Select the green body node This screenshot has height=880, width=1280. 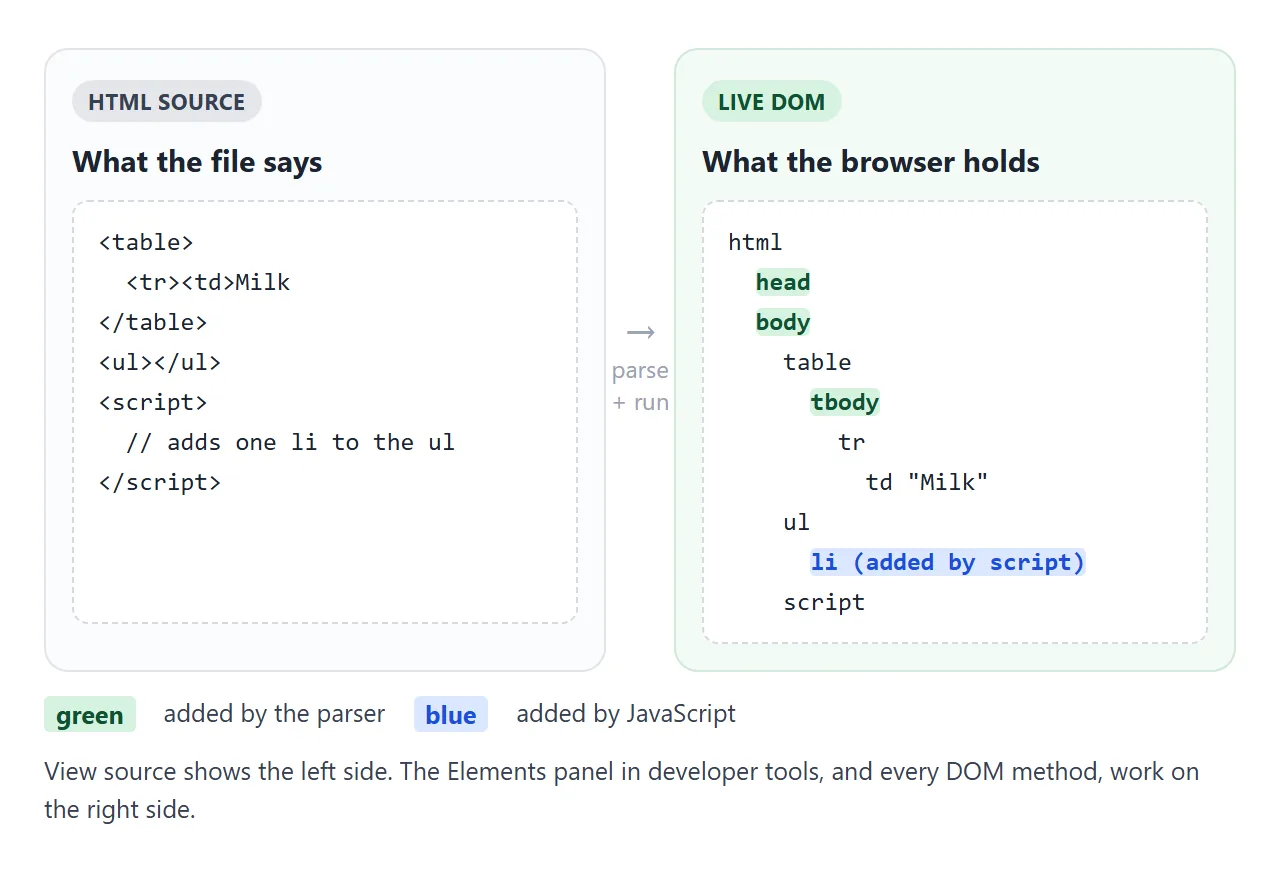783,323
